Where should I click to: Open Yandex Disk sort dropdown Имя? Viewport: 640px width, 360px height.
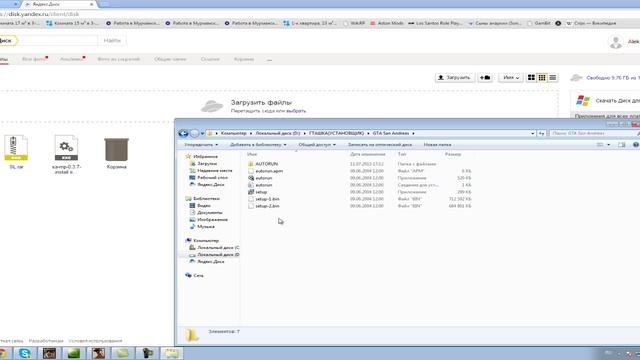coord(511,78)
